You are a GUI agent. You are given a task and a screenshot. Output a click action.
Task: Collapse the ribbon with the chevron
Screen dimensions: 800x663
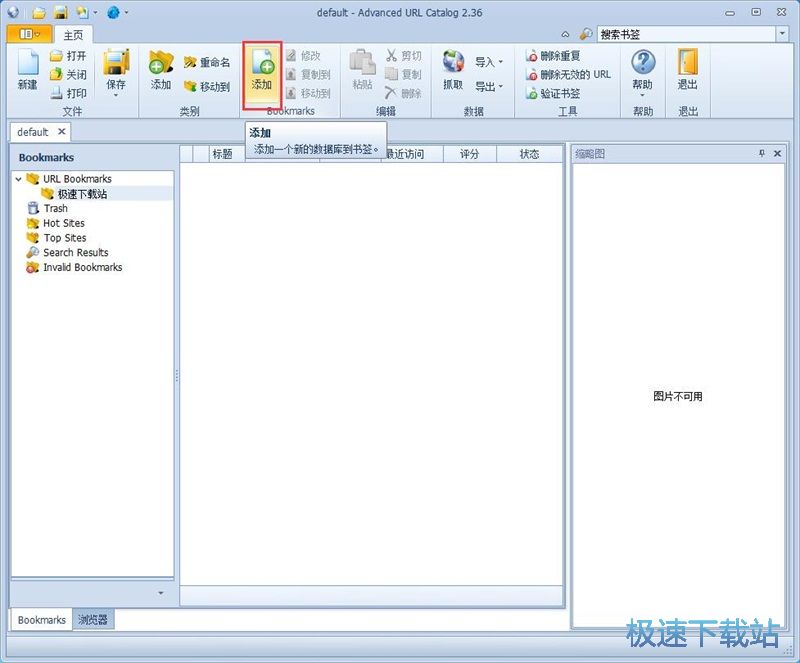click(565, 34)
